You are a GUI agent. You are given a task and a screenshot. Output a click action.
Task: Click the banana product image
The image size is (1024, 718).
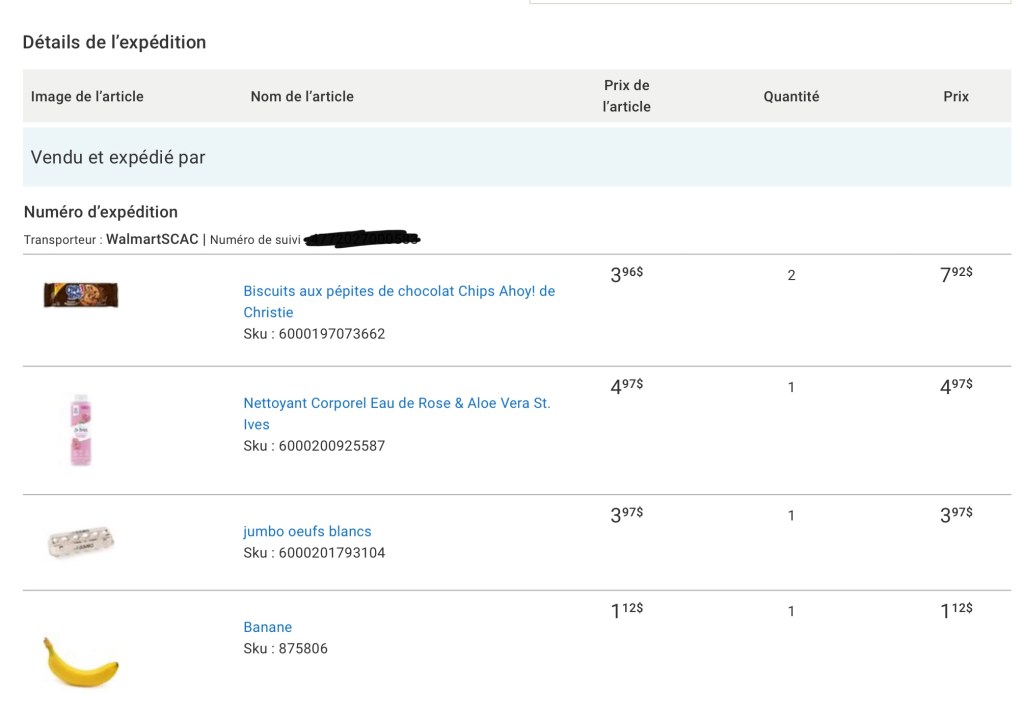81,662
